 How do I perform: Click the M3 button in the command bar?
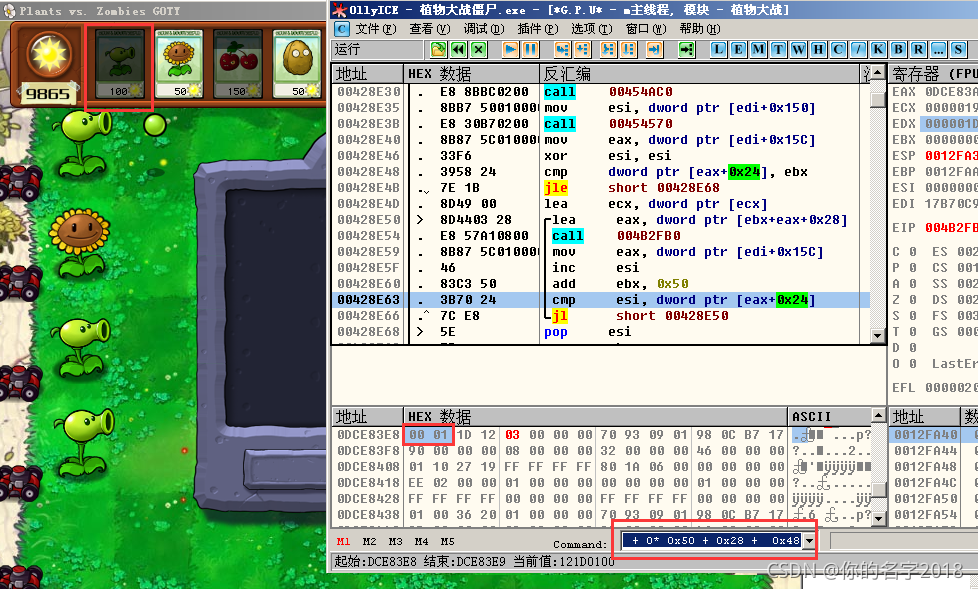tap(395, 542)
